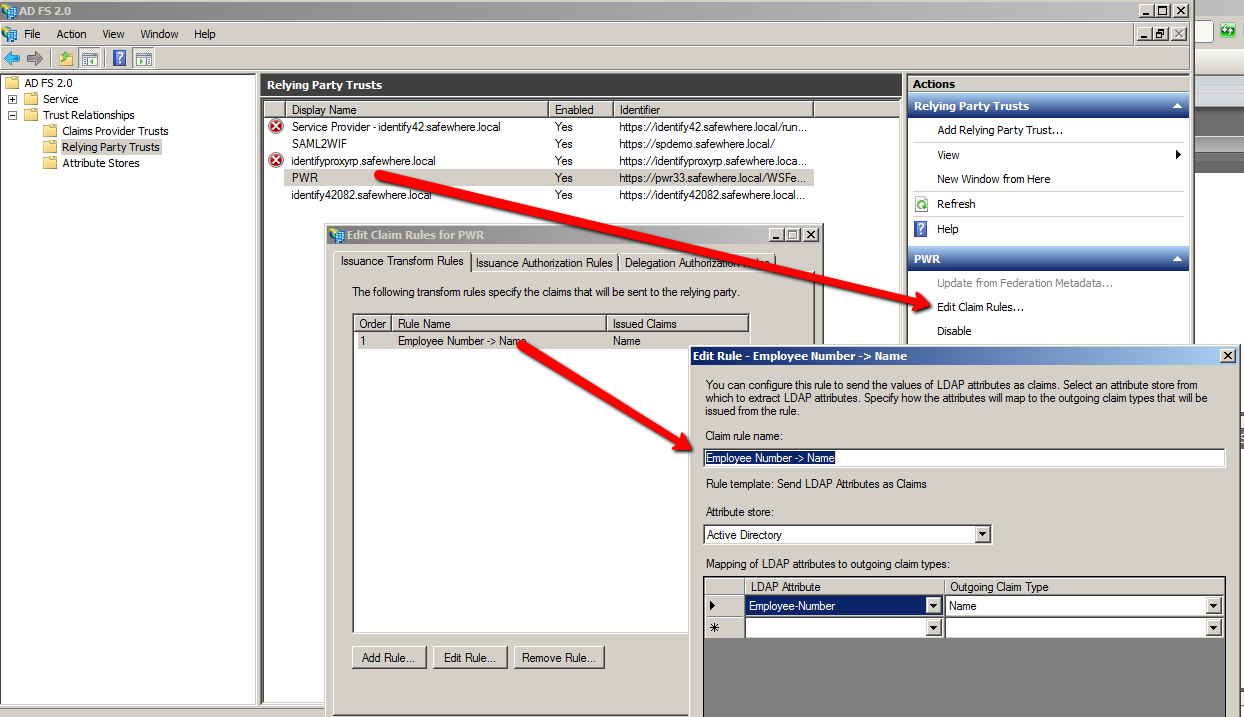Switch to the Issuance Authorization Rules tab
This screenshot has width=1244, height=717.
point(544,263)
